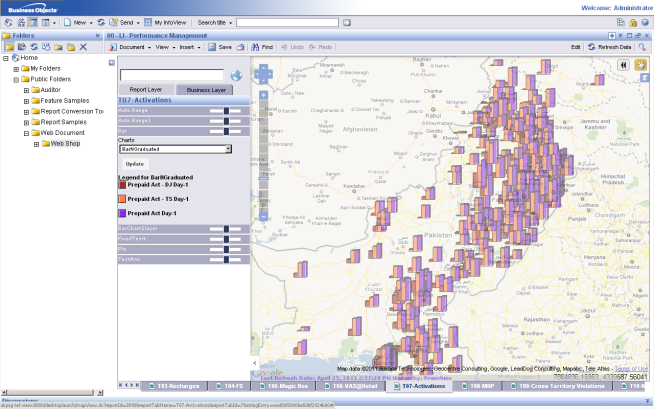
Task: Open My InfoView
Action: tap(165, 23)
